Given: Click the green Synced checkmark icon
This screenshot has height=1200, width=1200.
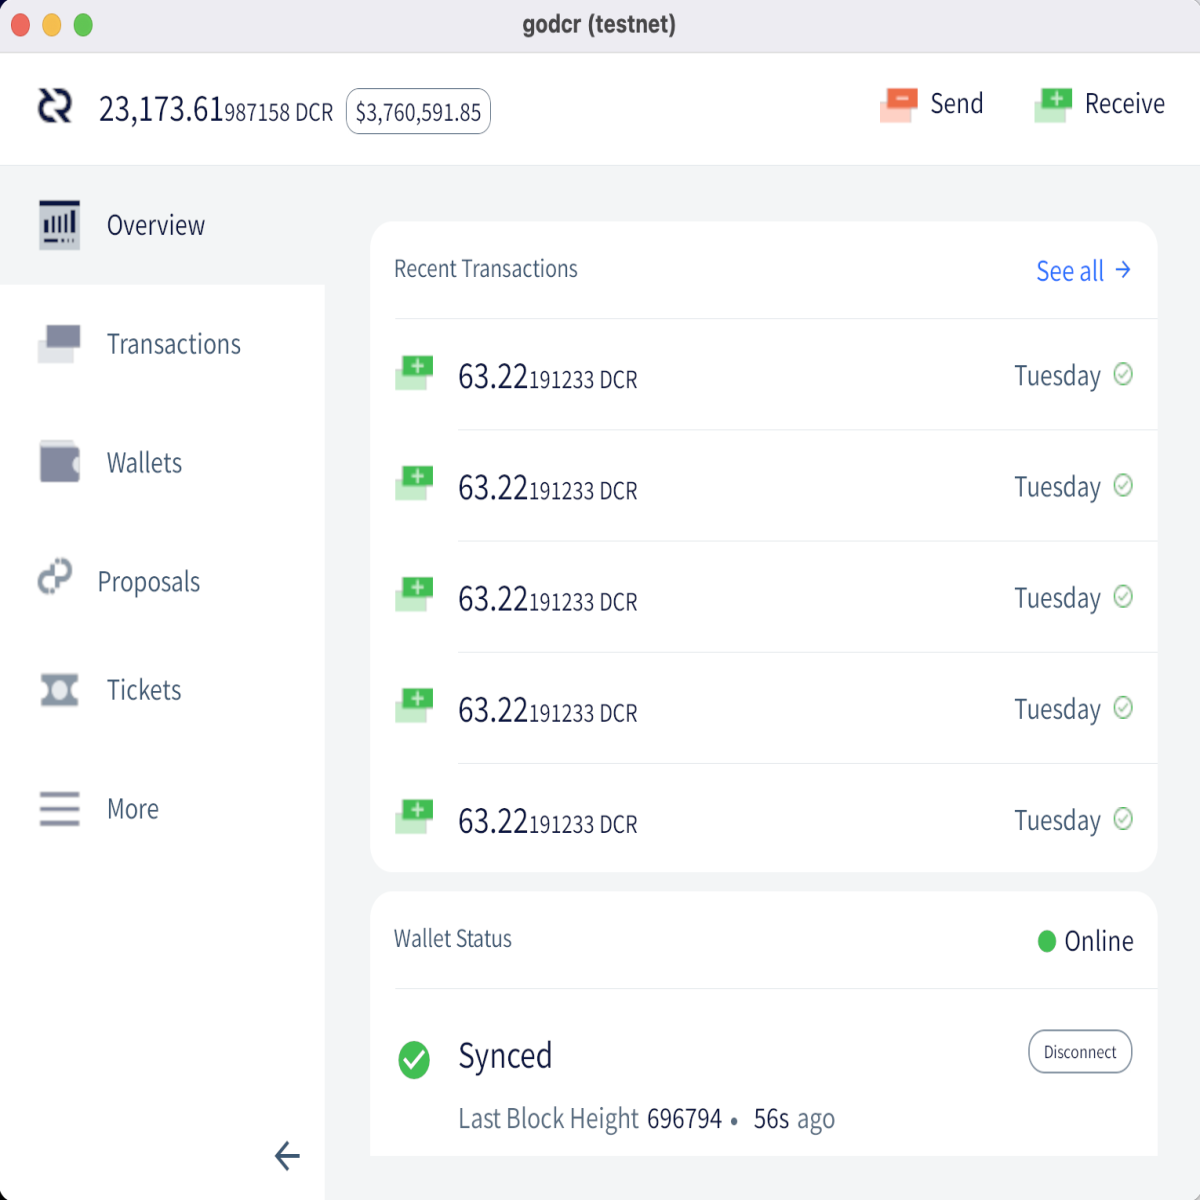Looking at the screenshot, I should [x=414, y=1060].
